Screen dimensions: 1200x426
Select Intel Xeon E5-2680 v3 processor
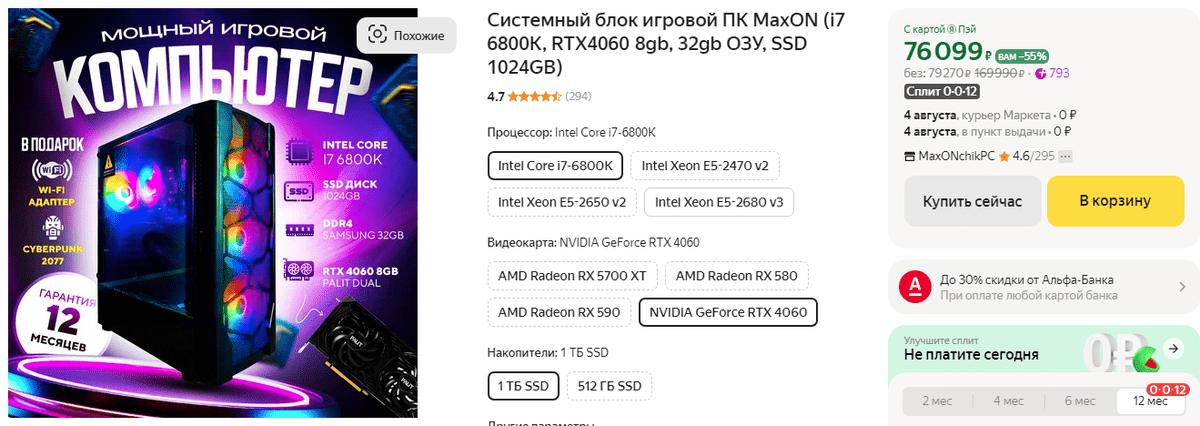point(719,202)
